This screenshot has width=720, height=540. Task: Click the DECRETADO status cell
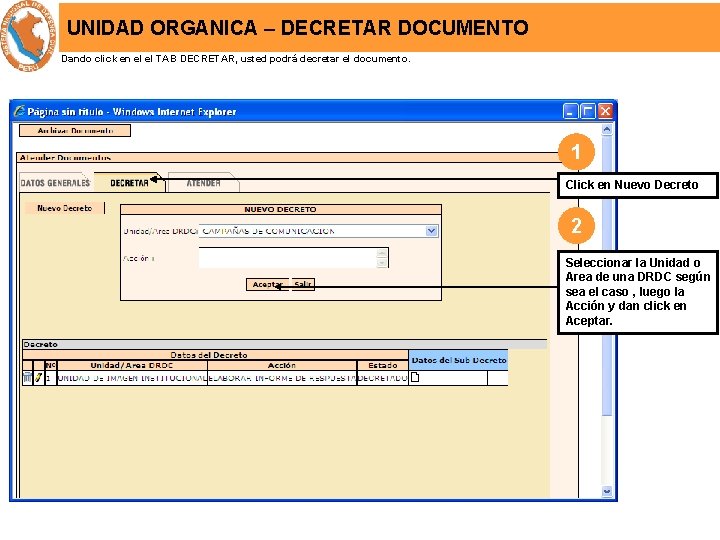pos(382,378)
